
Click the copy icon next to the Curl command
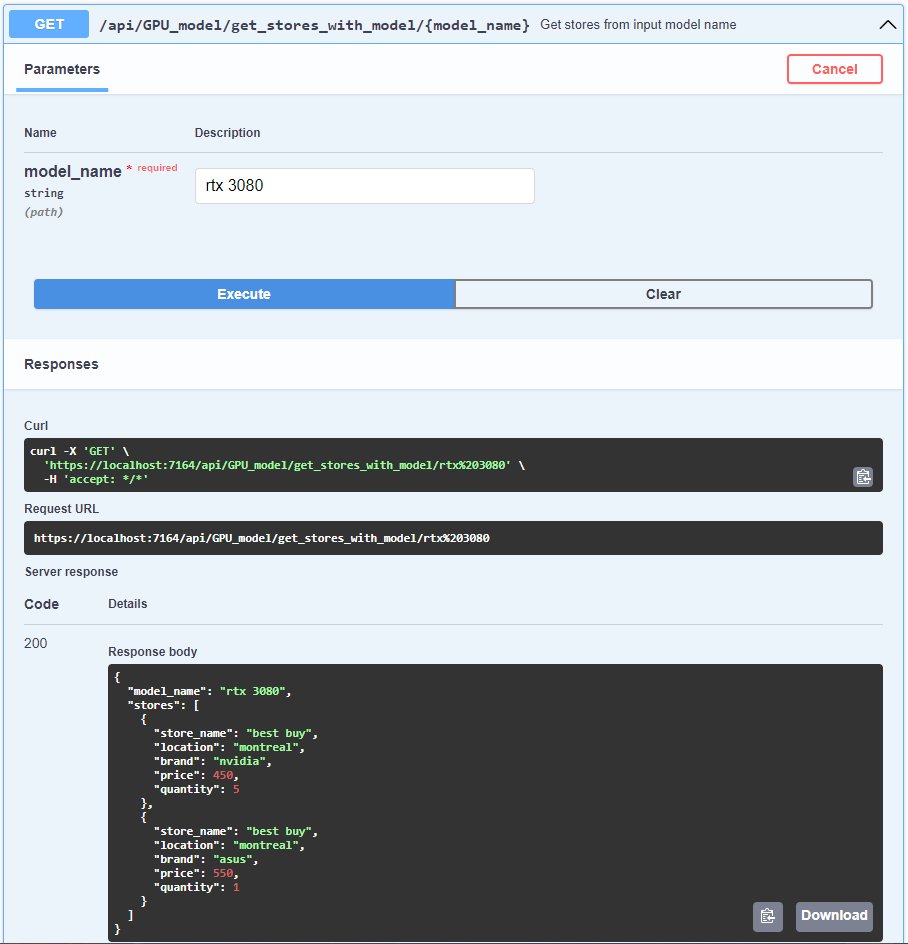862,477
